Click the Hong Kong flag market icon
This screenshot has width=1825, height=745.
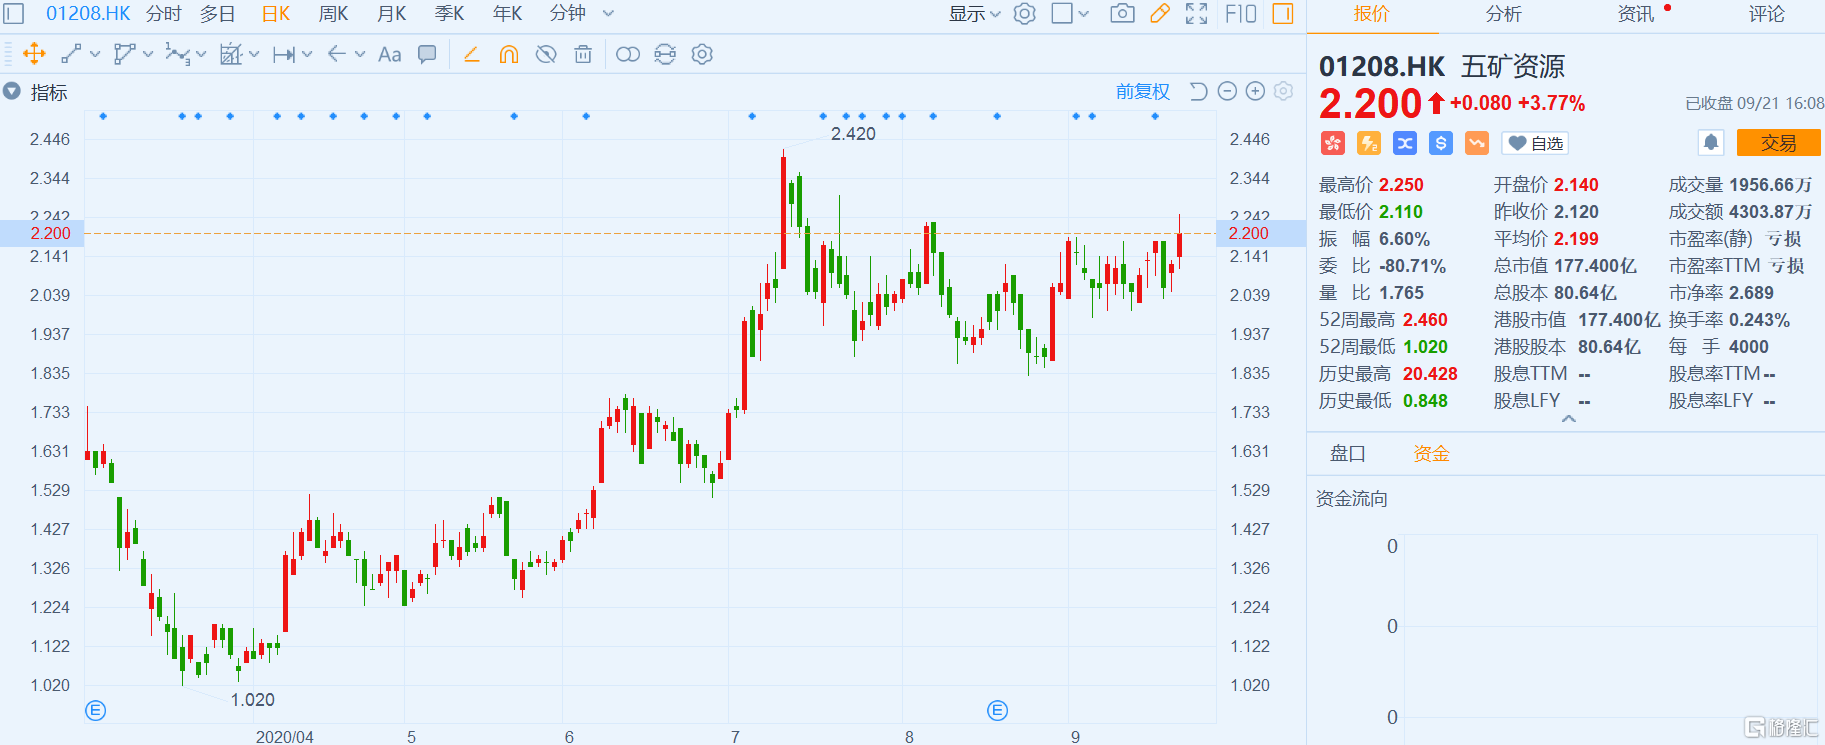[x=1333, y=143]
